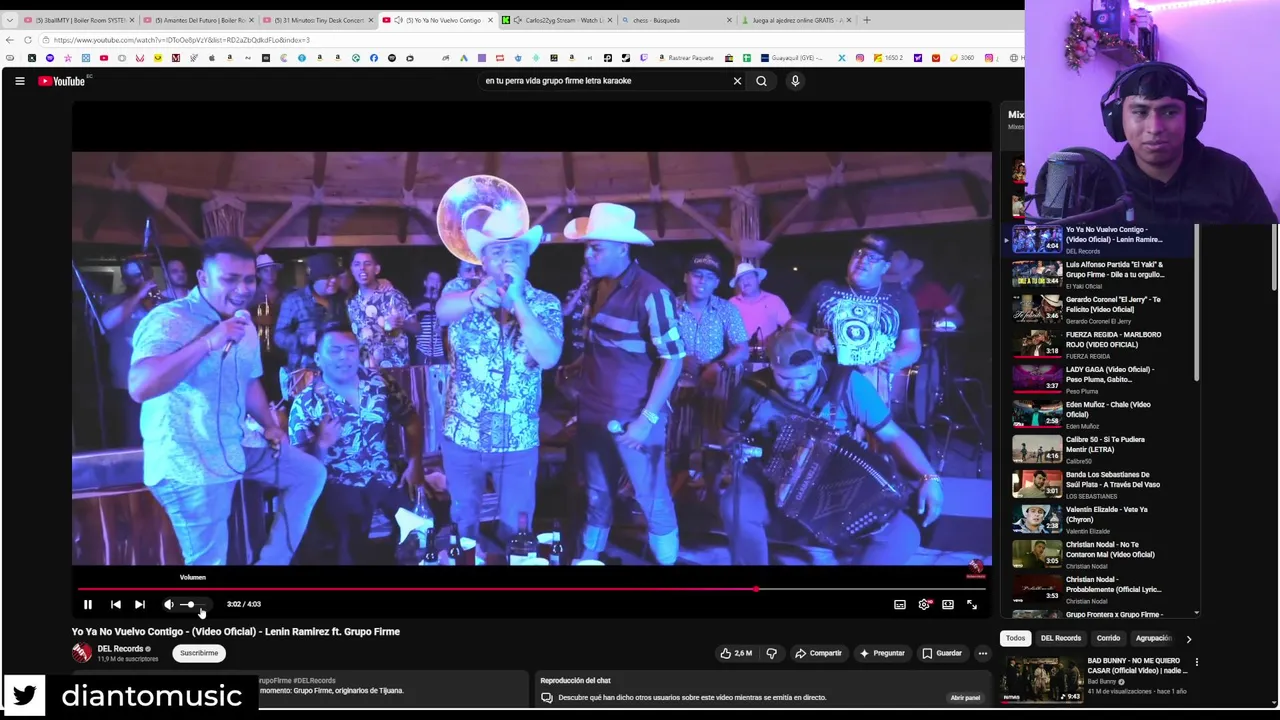The width and height of the screenshot is (1280, 720).
Task: Seek on the red video progress bar
Action: pos(531,589)
